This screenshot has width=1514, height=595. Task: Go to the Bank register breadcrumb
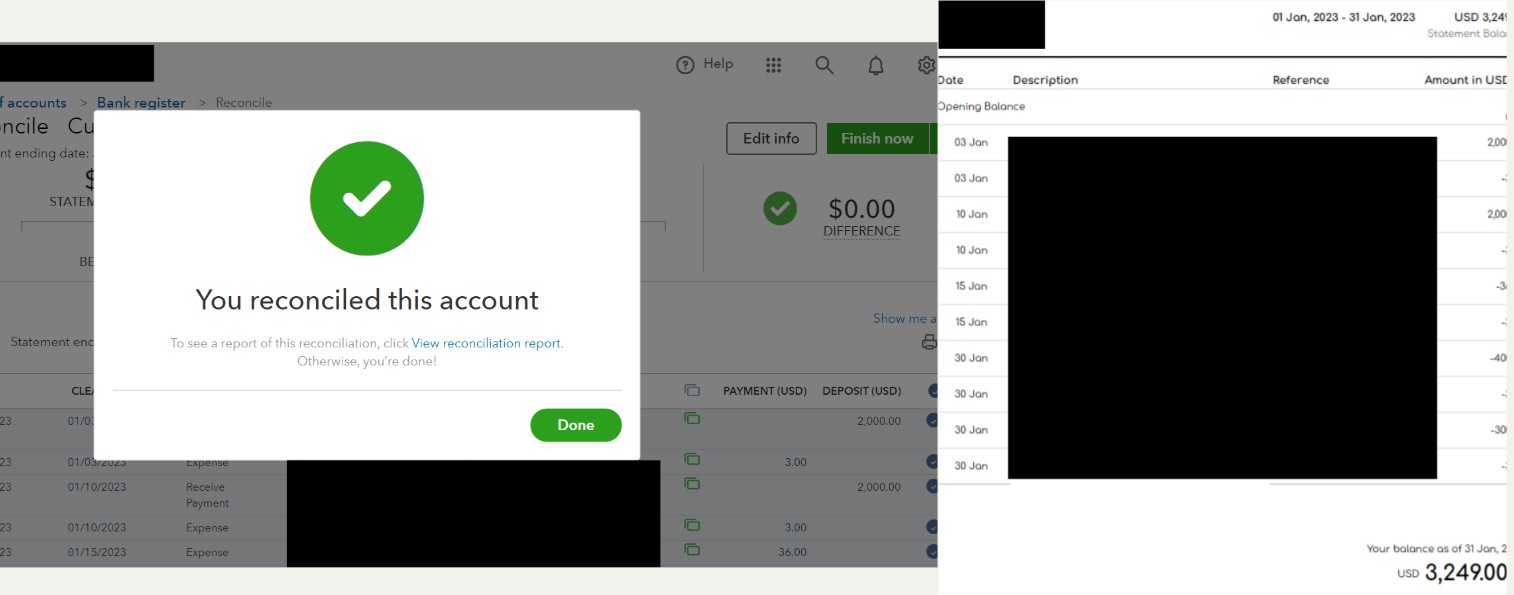click(x=141, y=103)
